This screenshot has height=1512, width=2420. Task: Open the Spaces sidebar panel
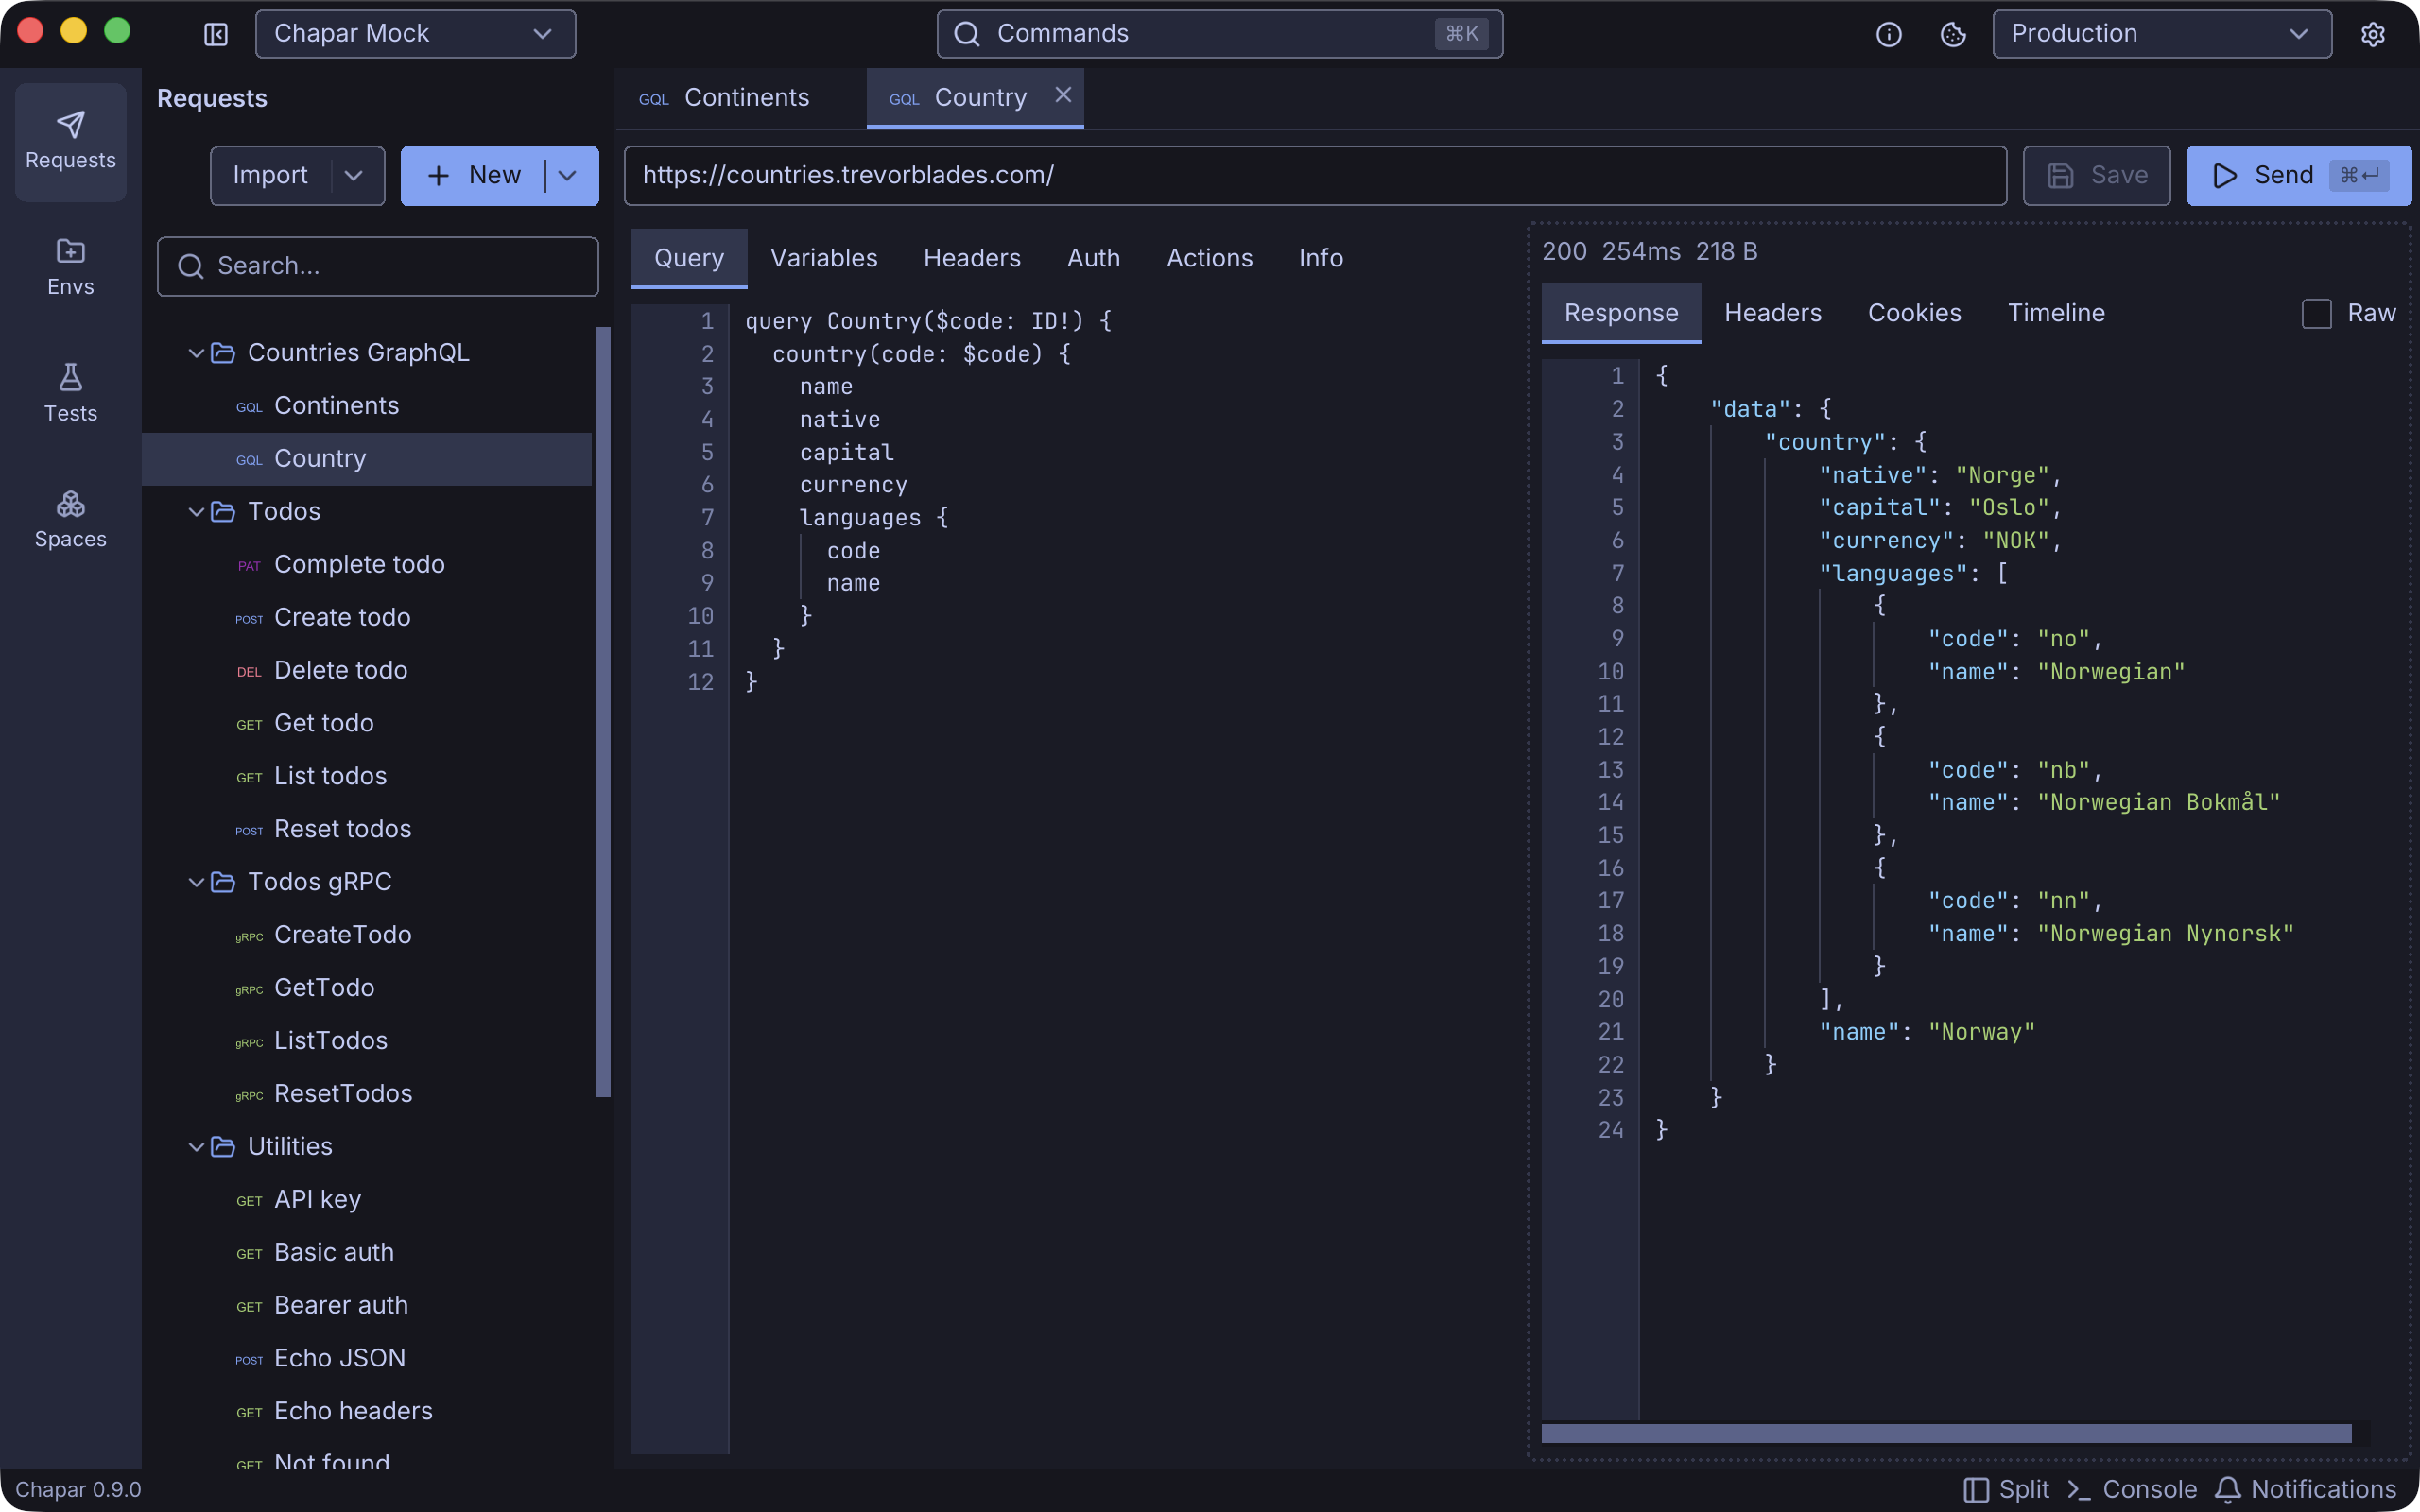(70, 519)
